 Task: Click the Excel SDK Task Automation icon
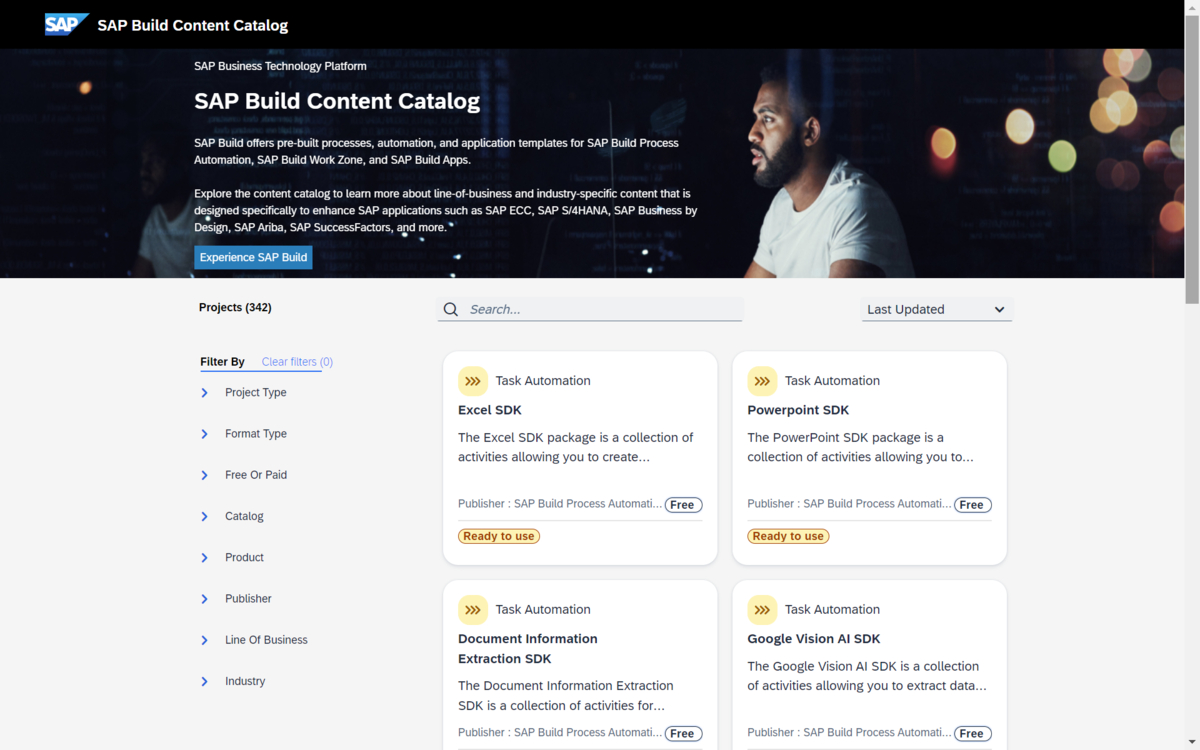[x=473, y=381]
